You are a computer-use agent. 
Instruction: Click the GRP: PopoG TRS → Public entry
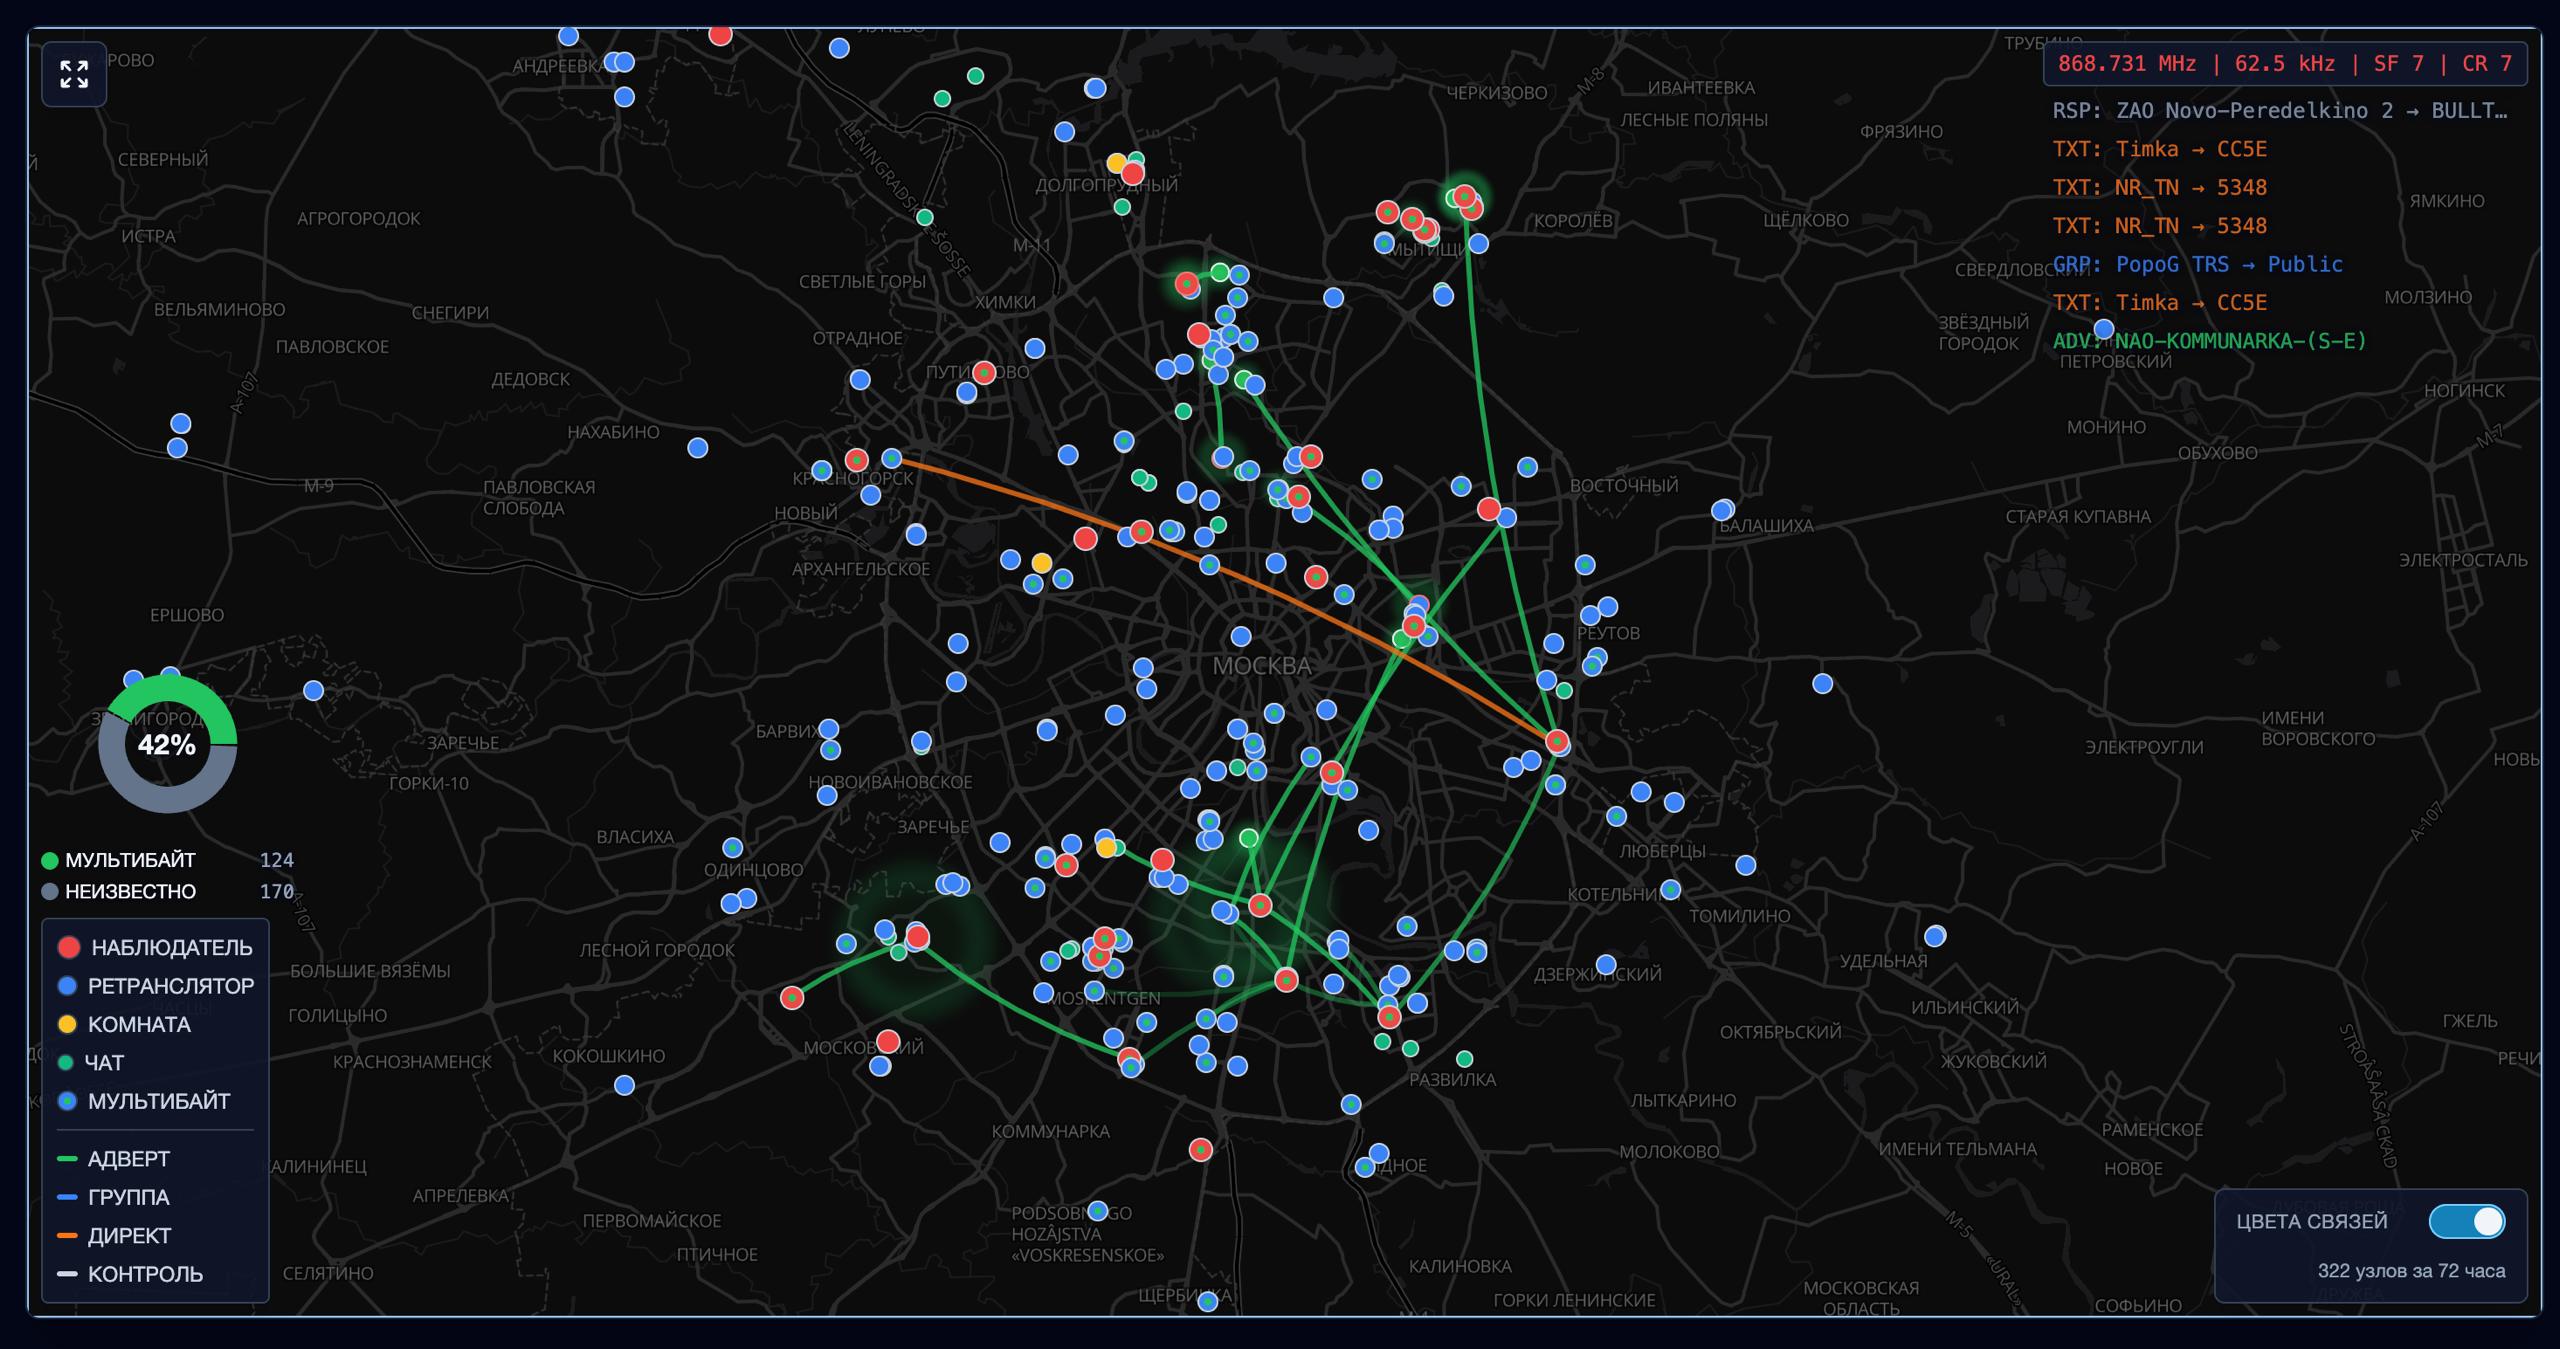[2198, 264]
